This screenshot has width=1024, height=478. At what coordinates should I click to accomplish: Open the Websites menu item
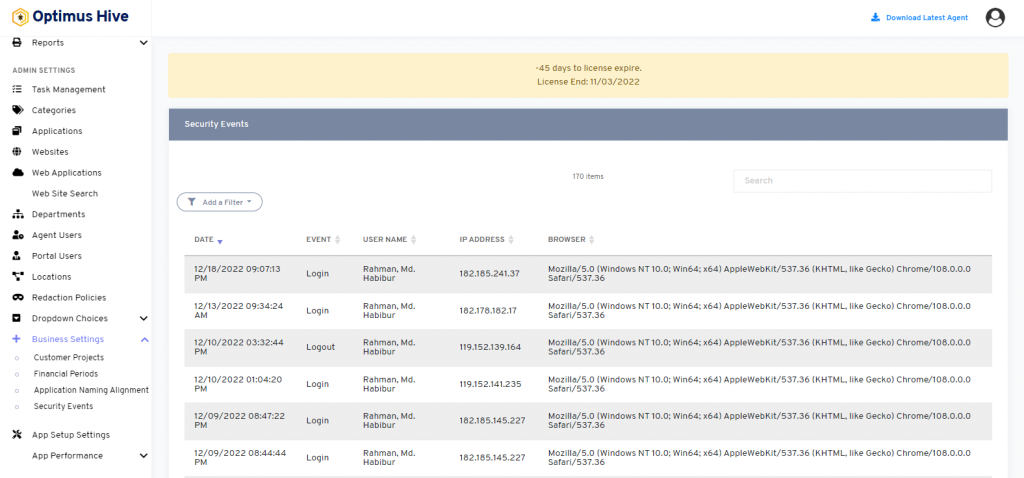[x=50, y=152]
